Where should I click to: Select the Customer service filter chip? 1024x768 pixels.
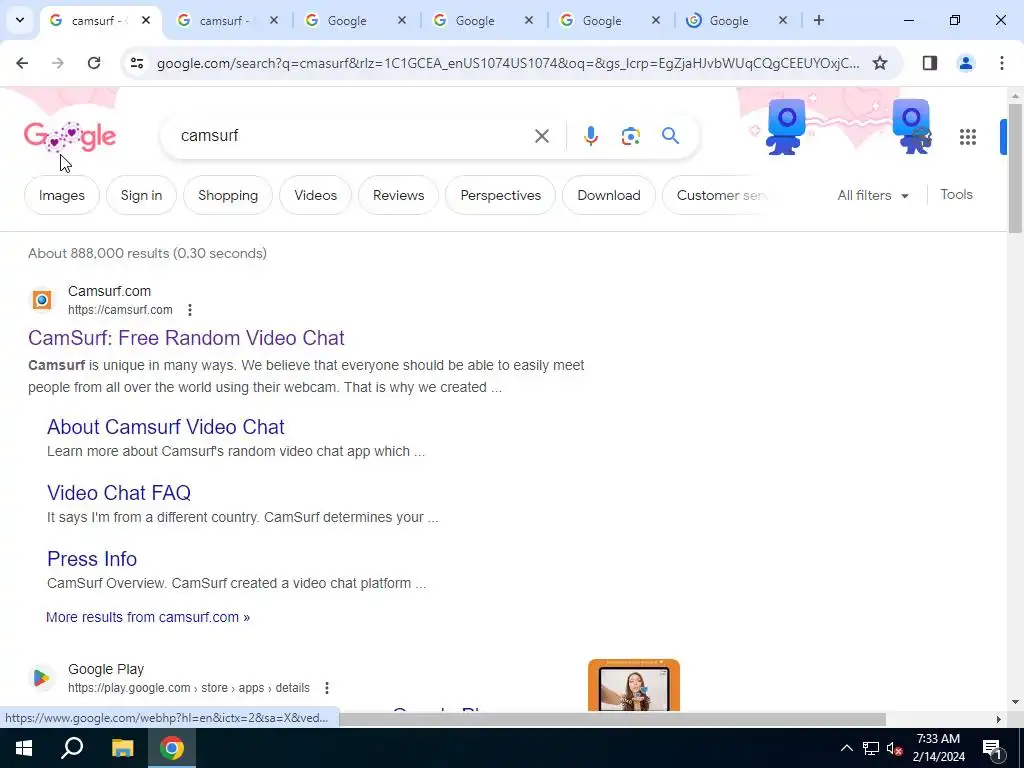pyautogui.click(x=716, y=195)
